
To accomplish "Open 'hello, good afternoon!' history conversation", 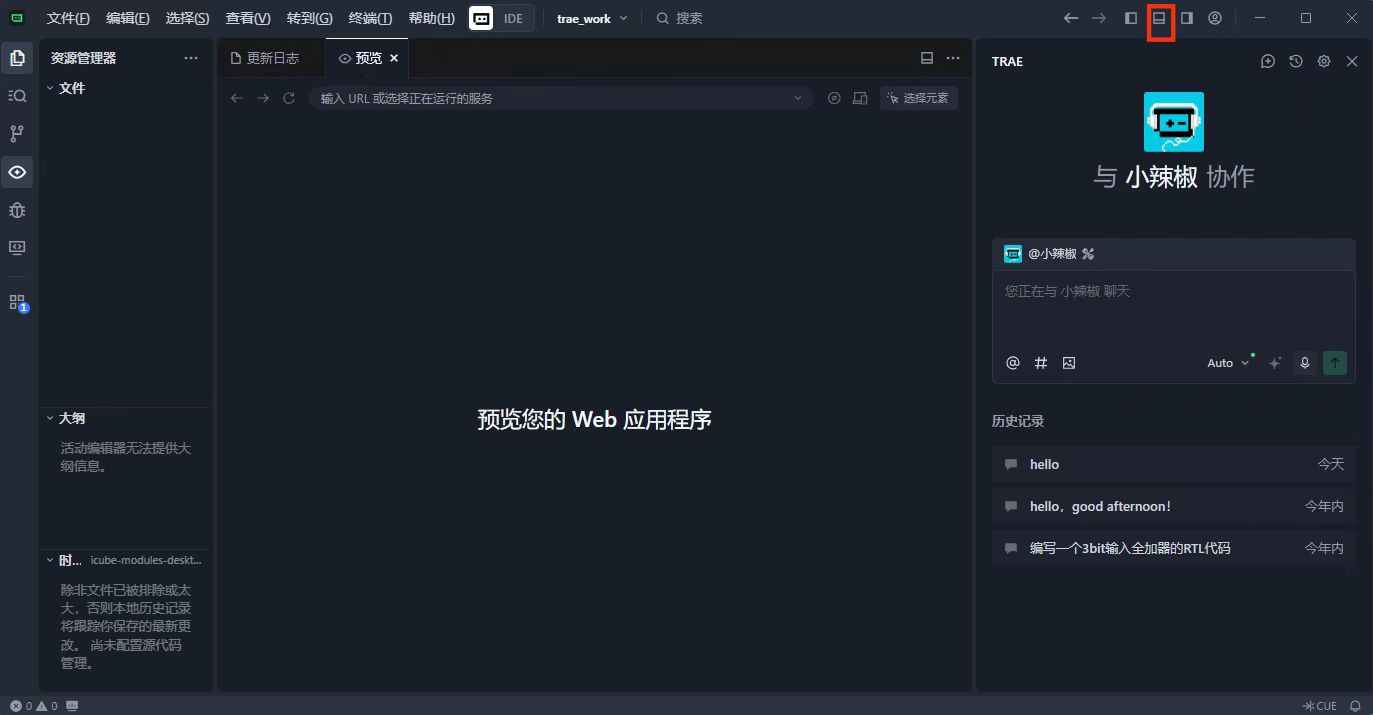I will tap(1174, 506).
